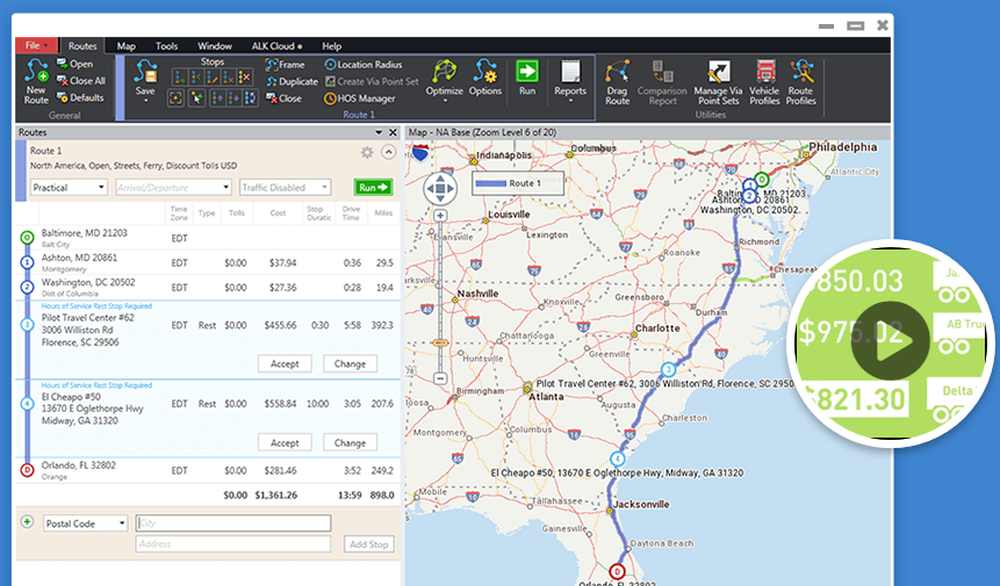The image size is (1000, 586).
Task: Open the Reports tool
Action: [x=570, y=80]
